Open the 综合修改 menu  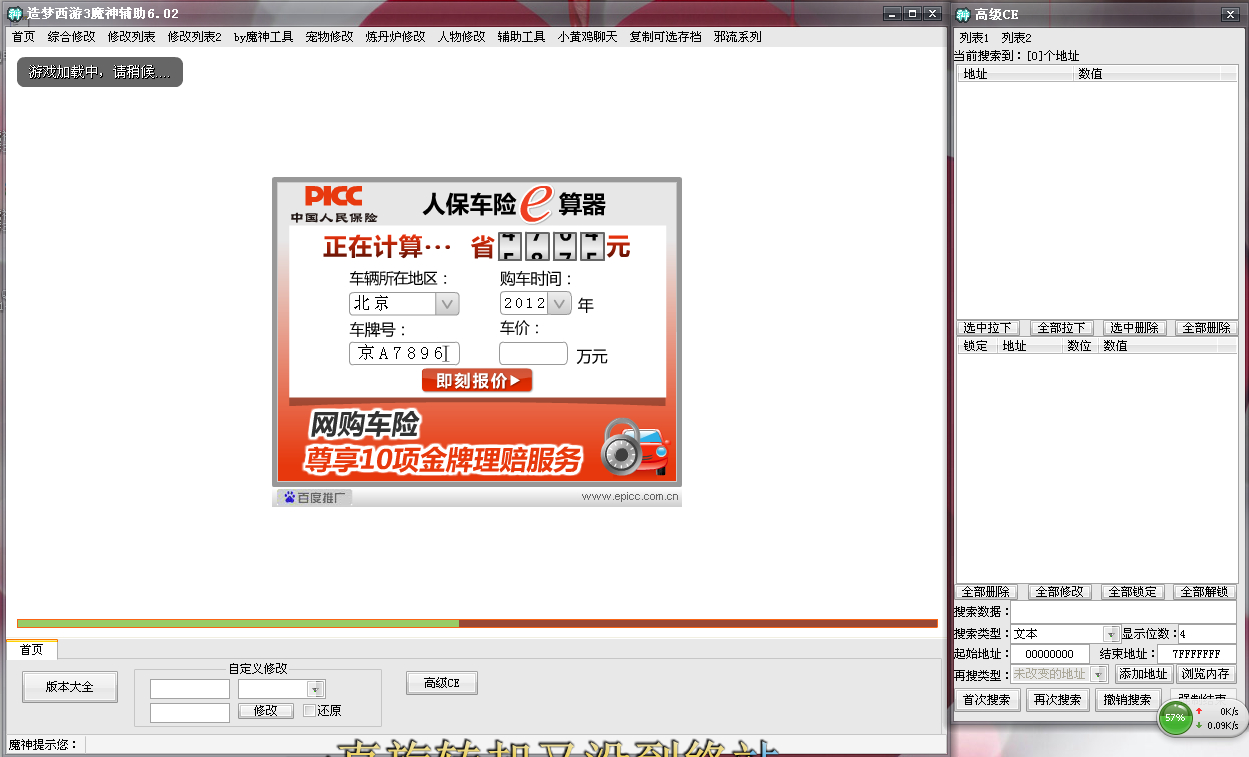coord(71,37)
